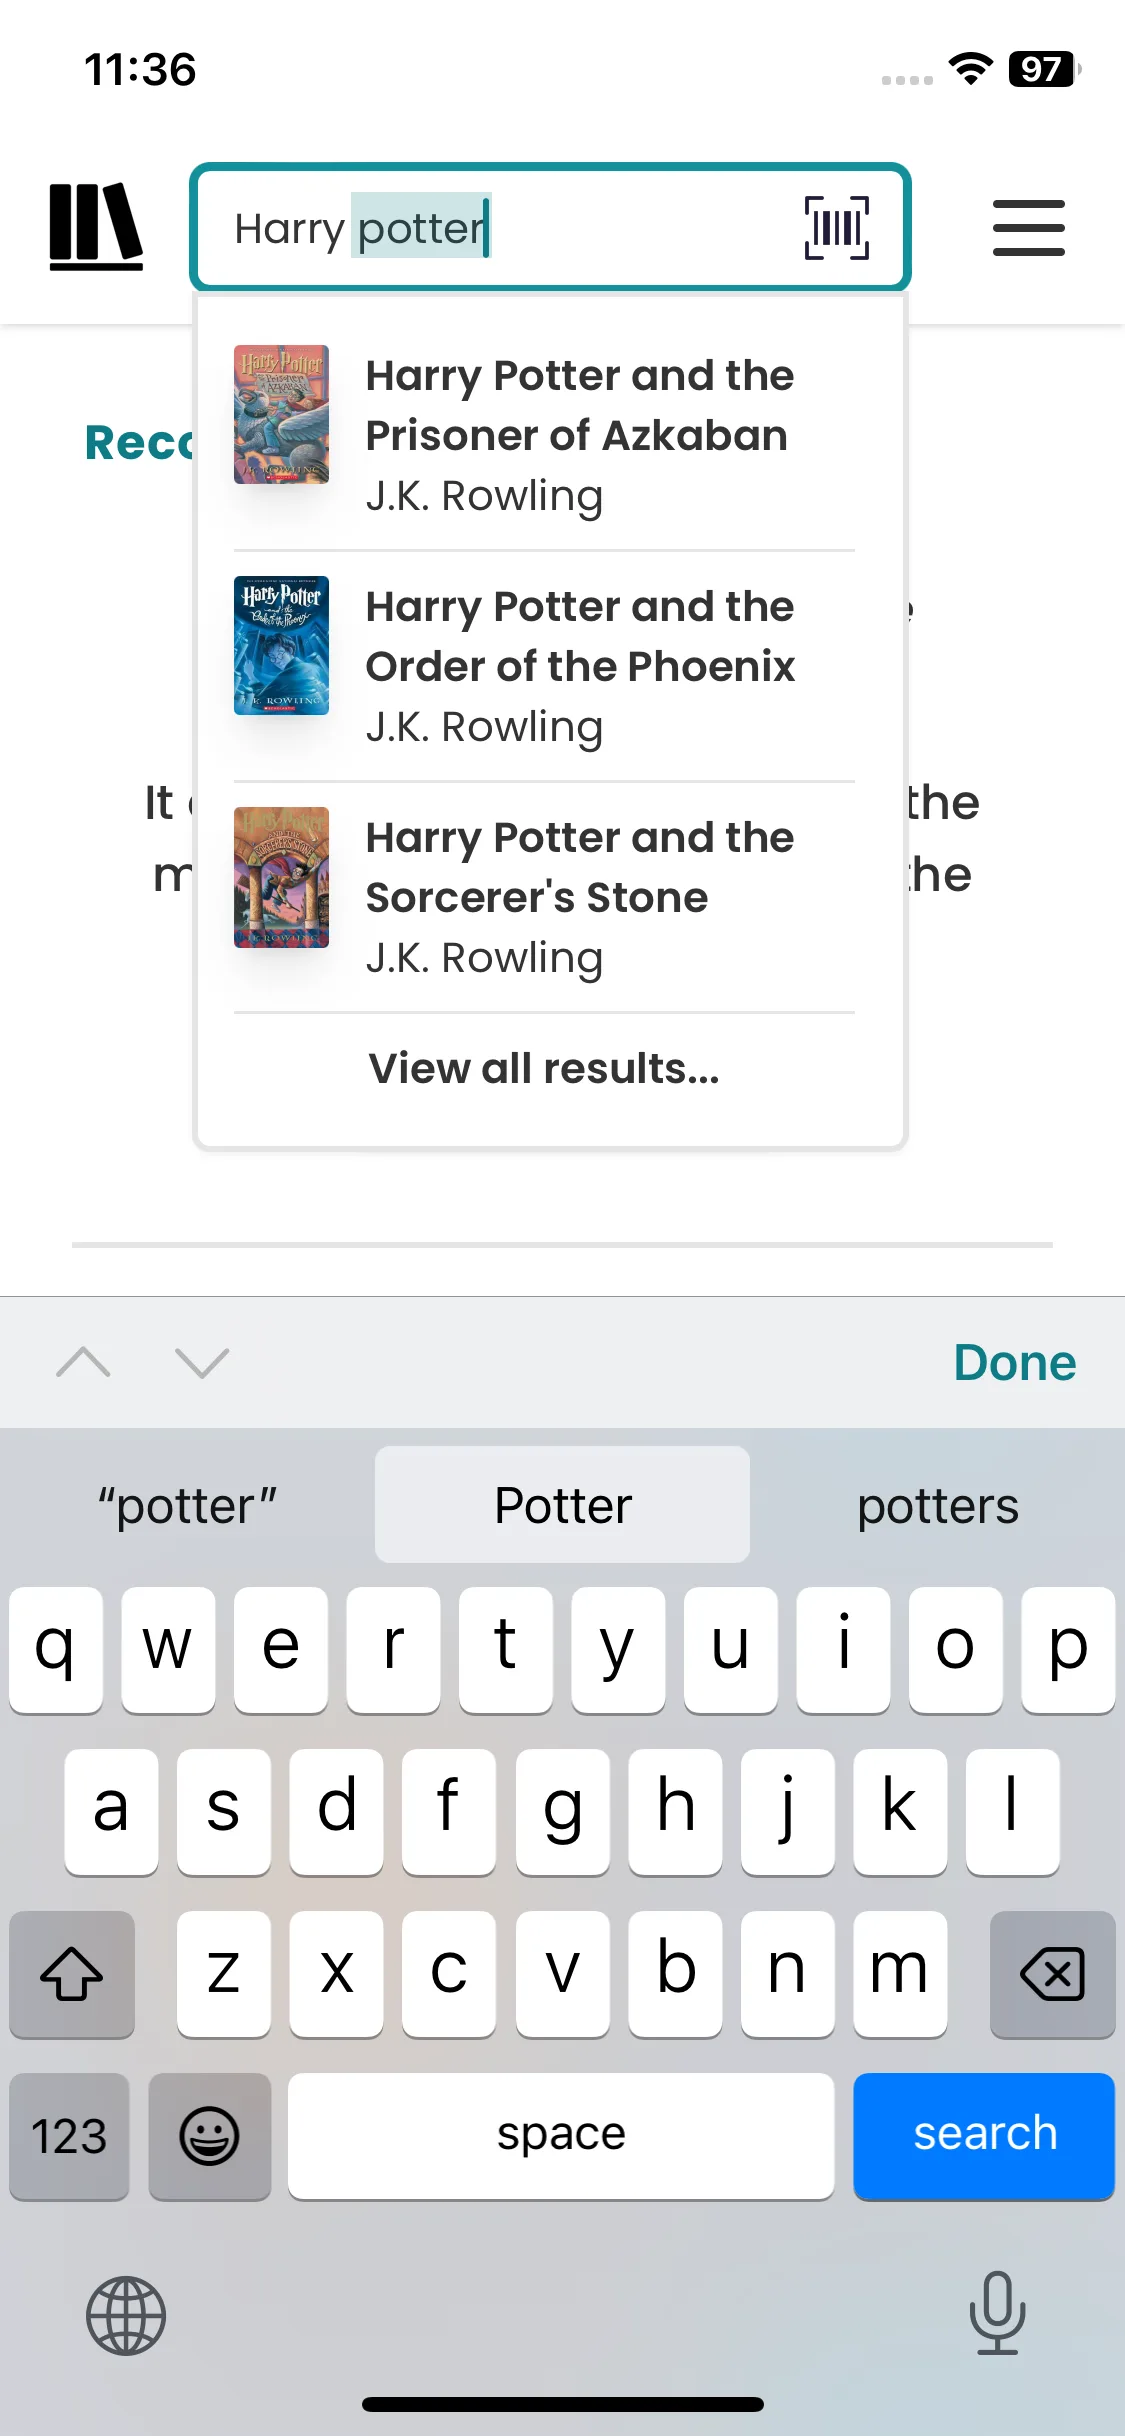Jump to next field with down chevron
The image size is (1125, 2436).
click(202, 1362)
